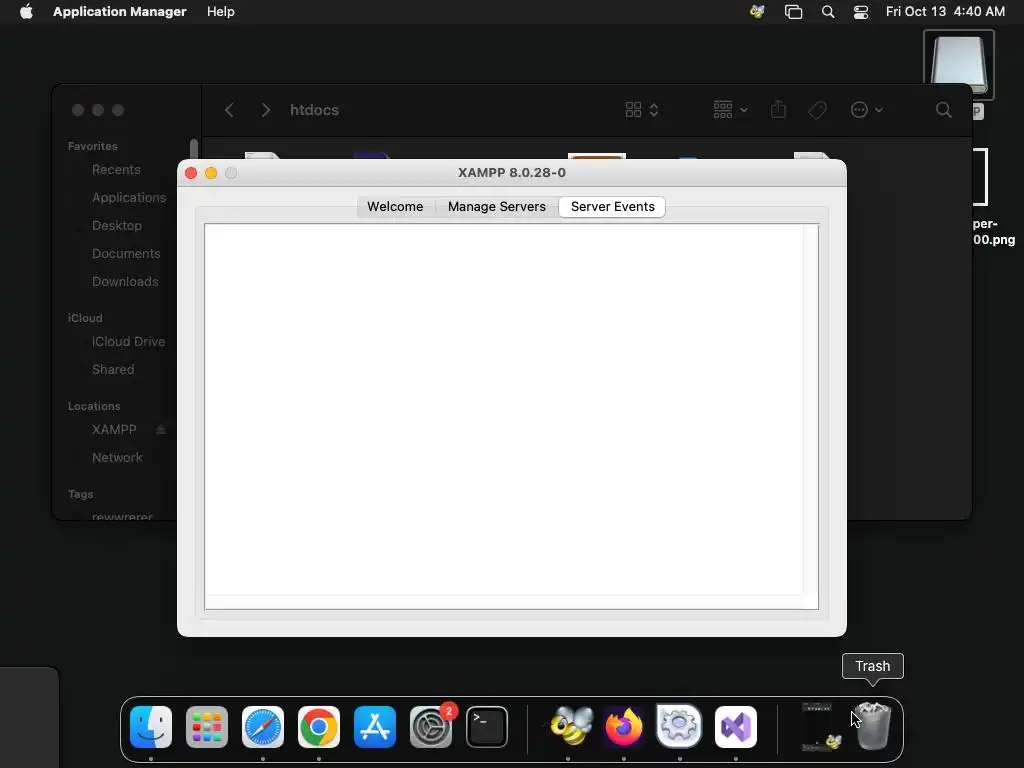The image size is (1024, 768).
Task: Open the Apple menu
Action: pyautogui.click(x=26, y=12)
